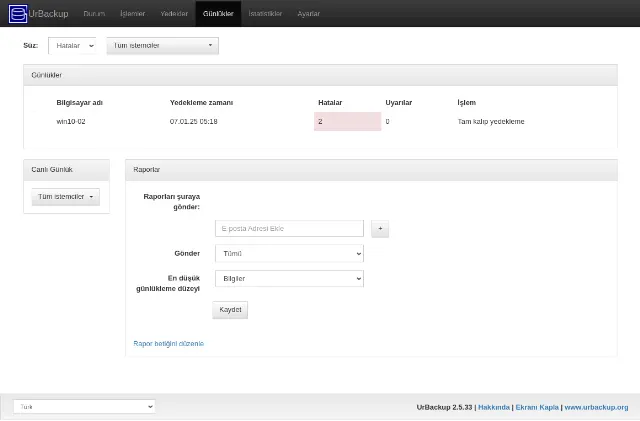Click the 07.01.25 05:18 backup time
The image size is (640, 421).
click(x=193, y=122)
